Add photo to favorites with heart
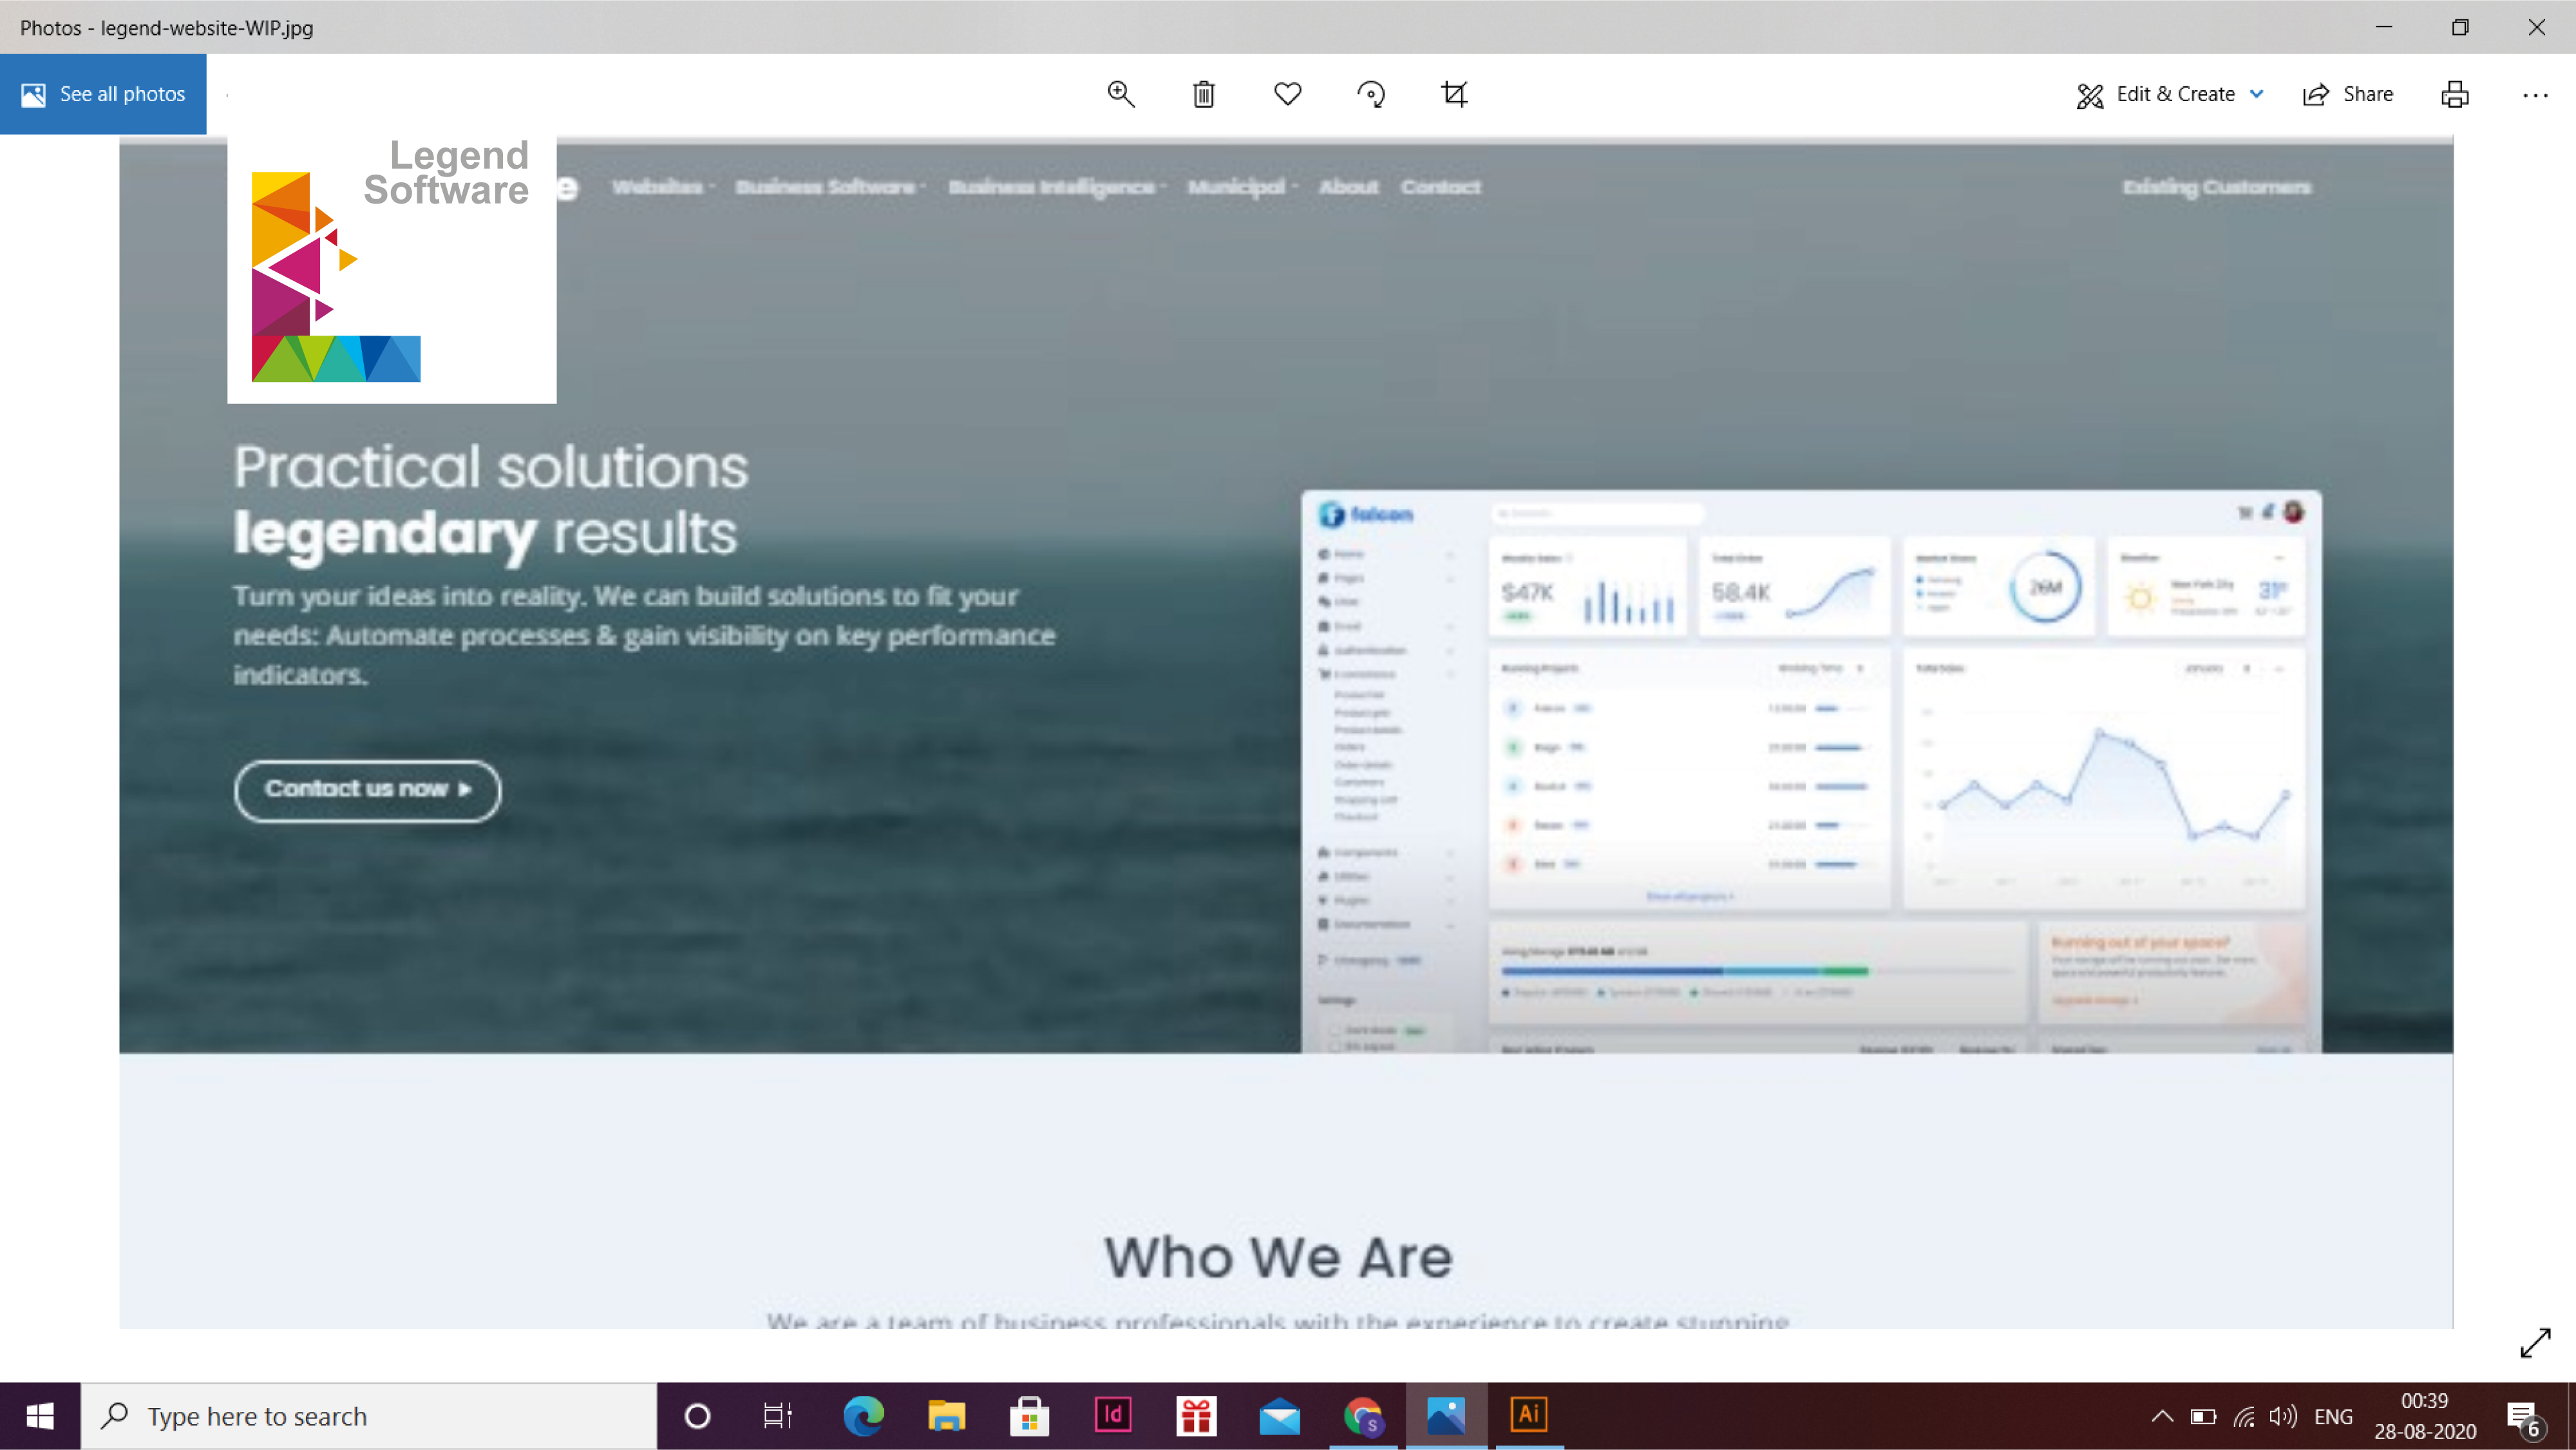 (x=1288, y=94)
